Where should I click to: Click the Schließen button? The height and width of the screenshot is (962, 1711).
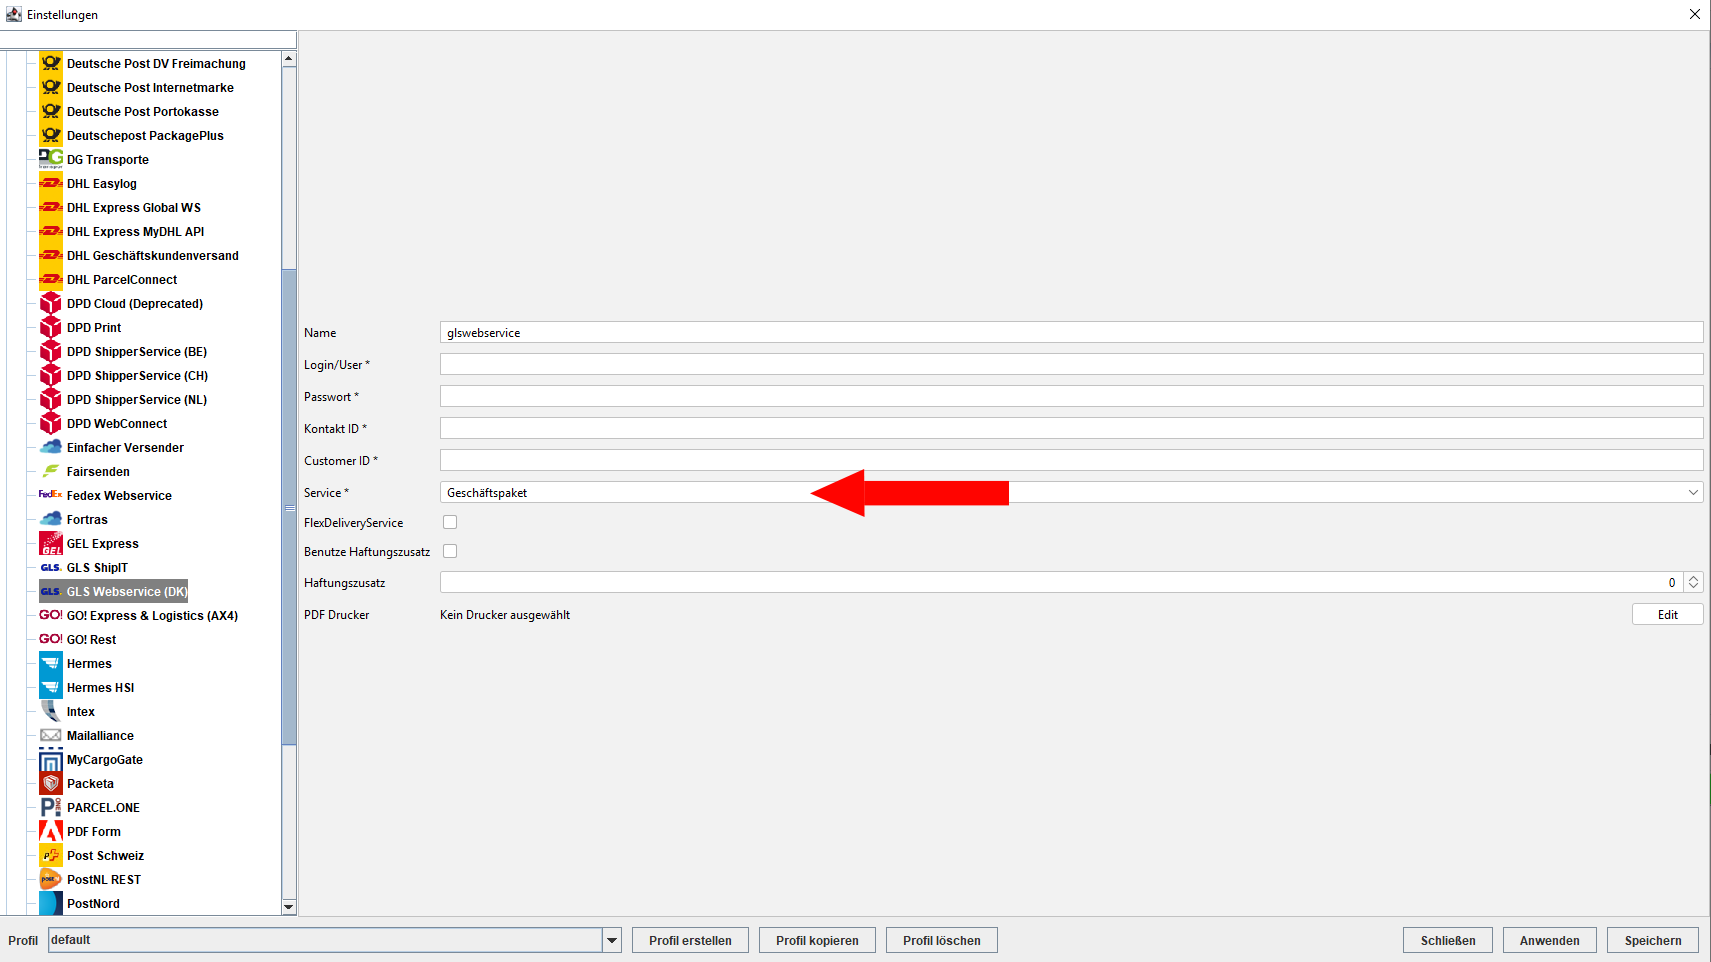[1448, 940]
